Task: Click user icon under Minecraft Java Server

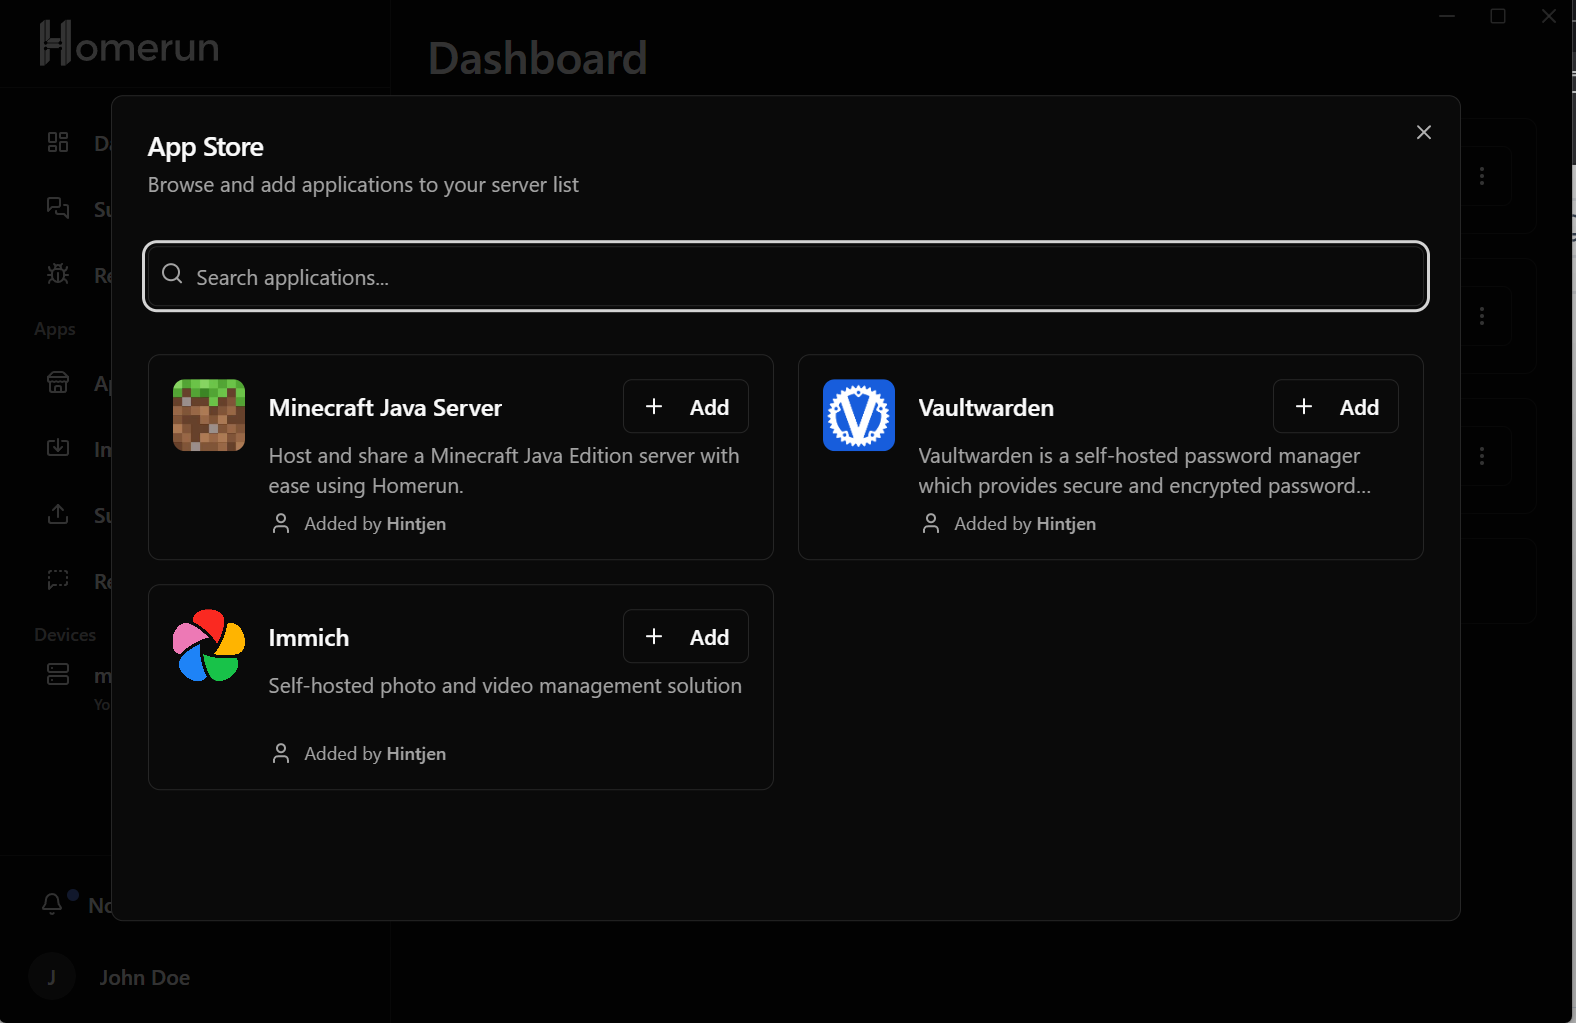Action: coord(281,524)
